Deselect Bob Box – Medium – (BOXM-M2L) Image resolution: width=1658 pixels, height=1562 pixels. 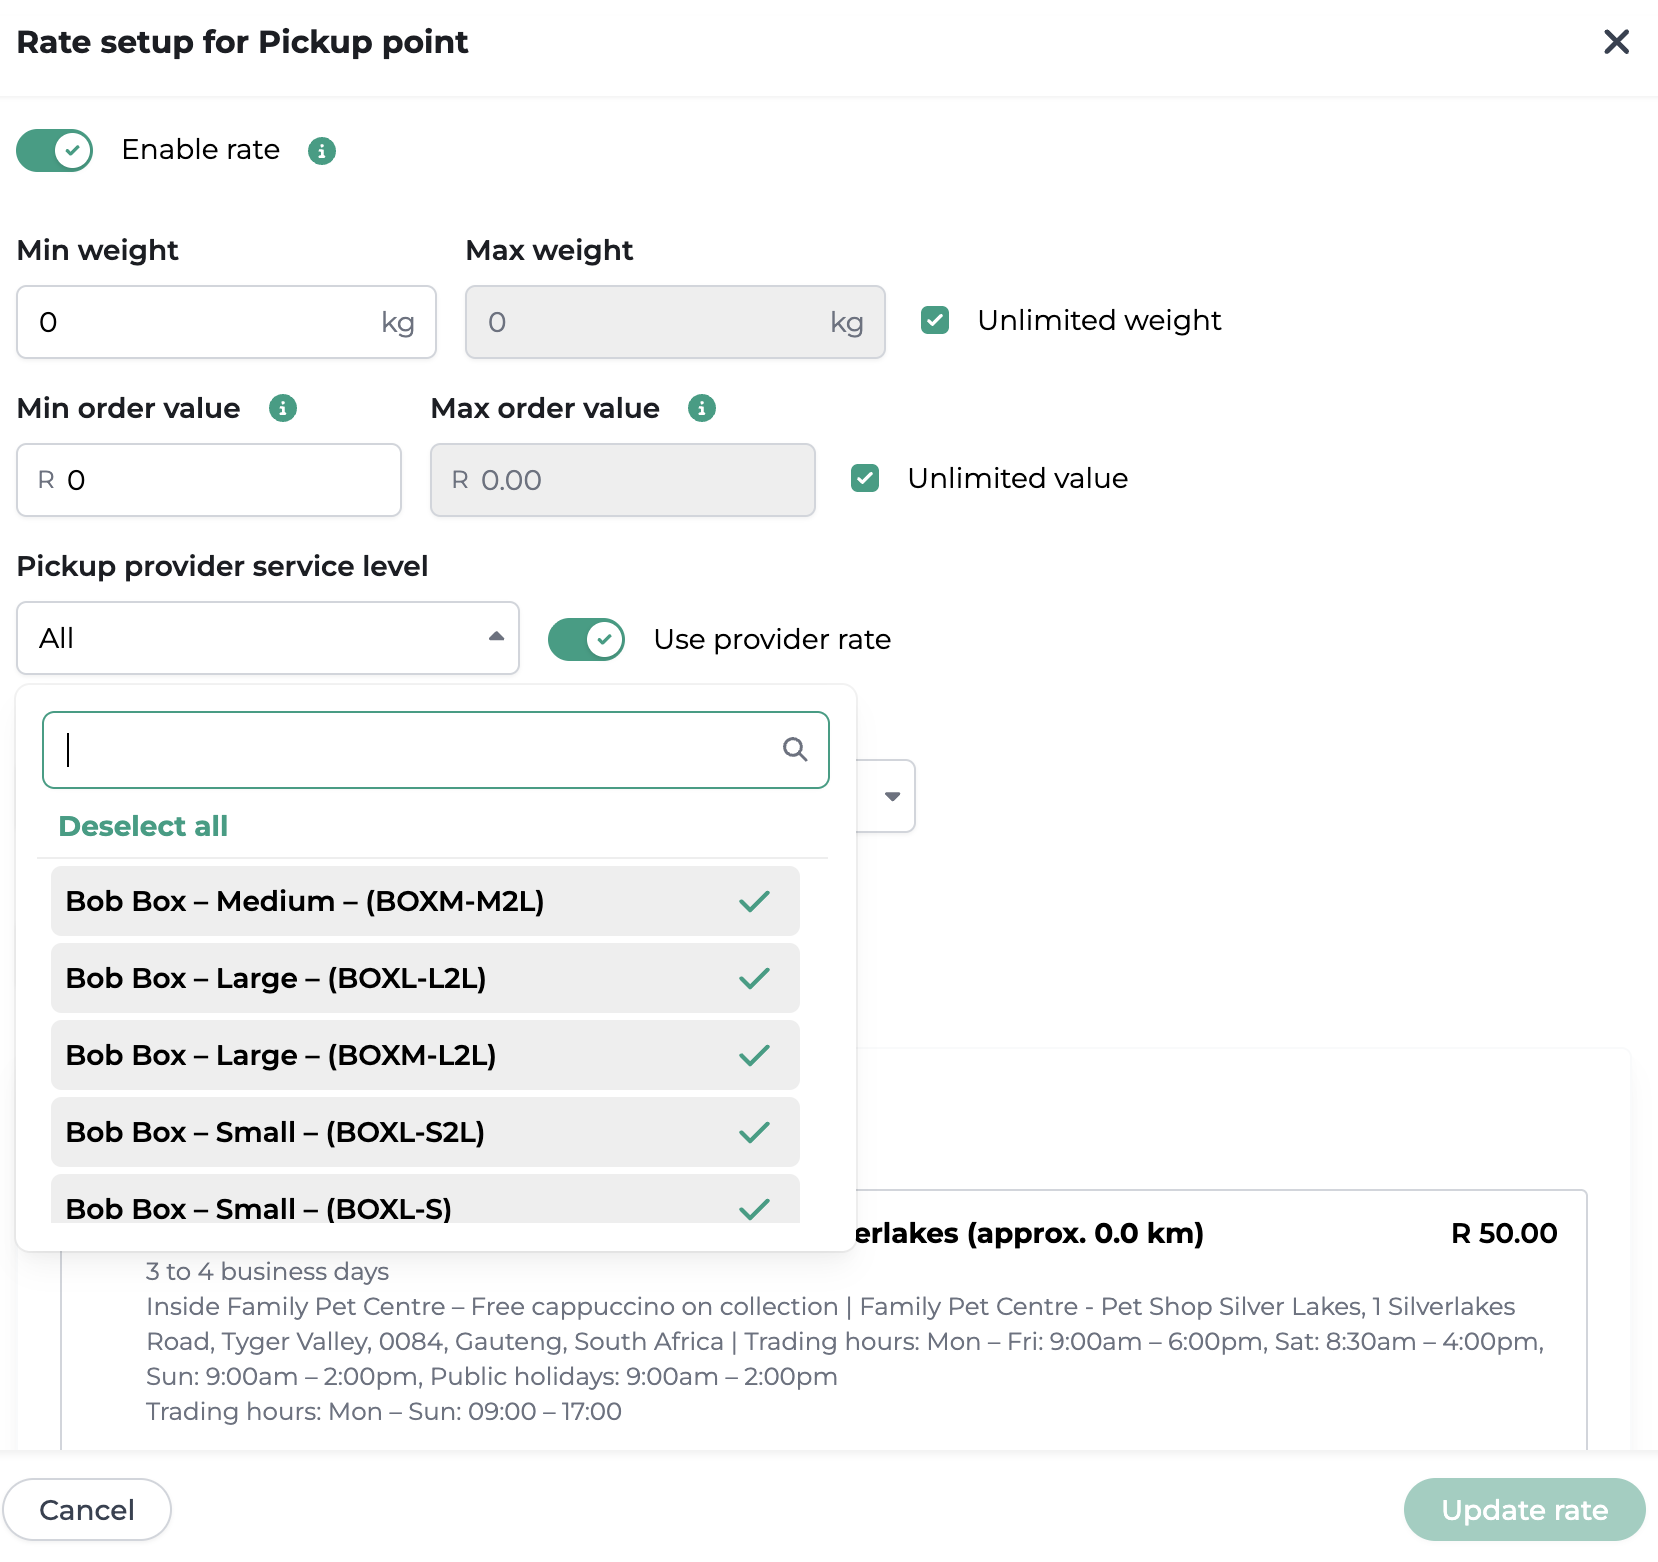(425, 901)
